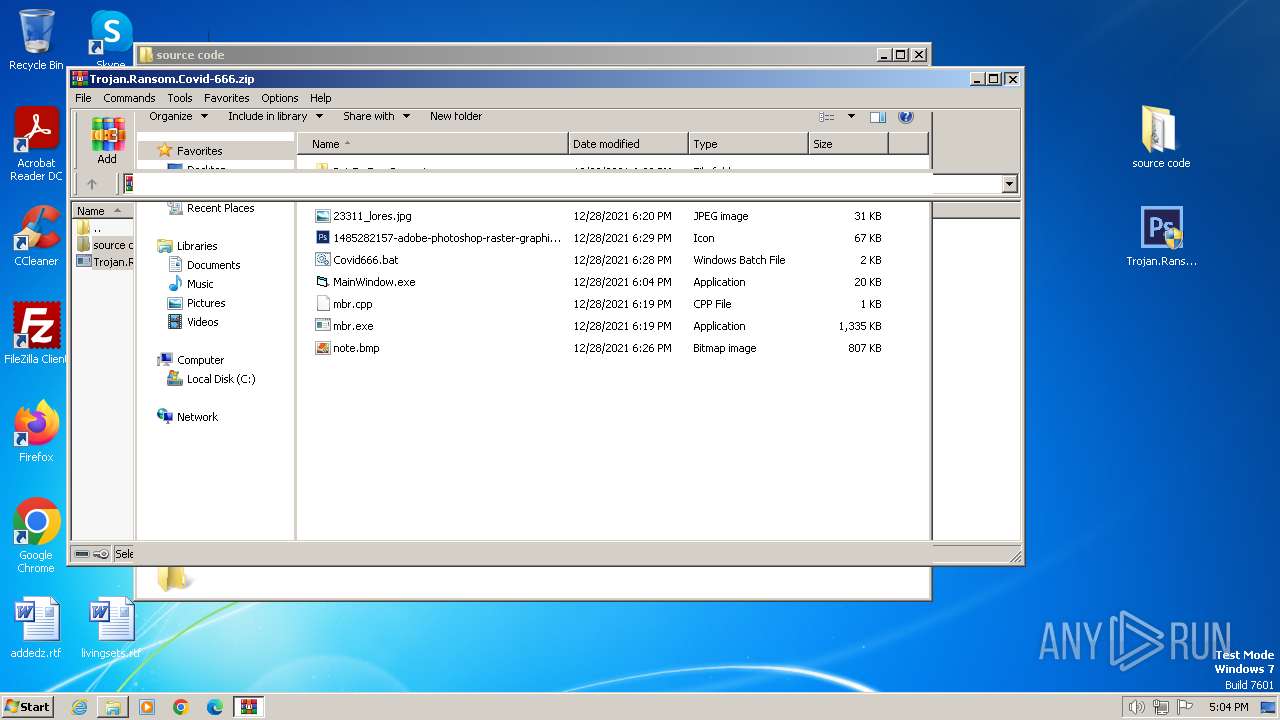The width and height of the screenshot is (1280, 720).
Task: Open the Commands menu
Action: pos(129,98)
